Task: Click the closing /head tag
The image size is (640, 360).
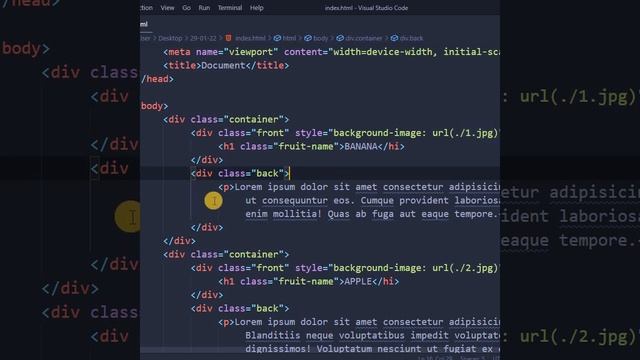Action: click(158, 79)
